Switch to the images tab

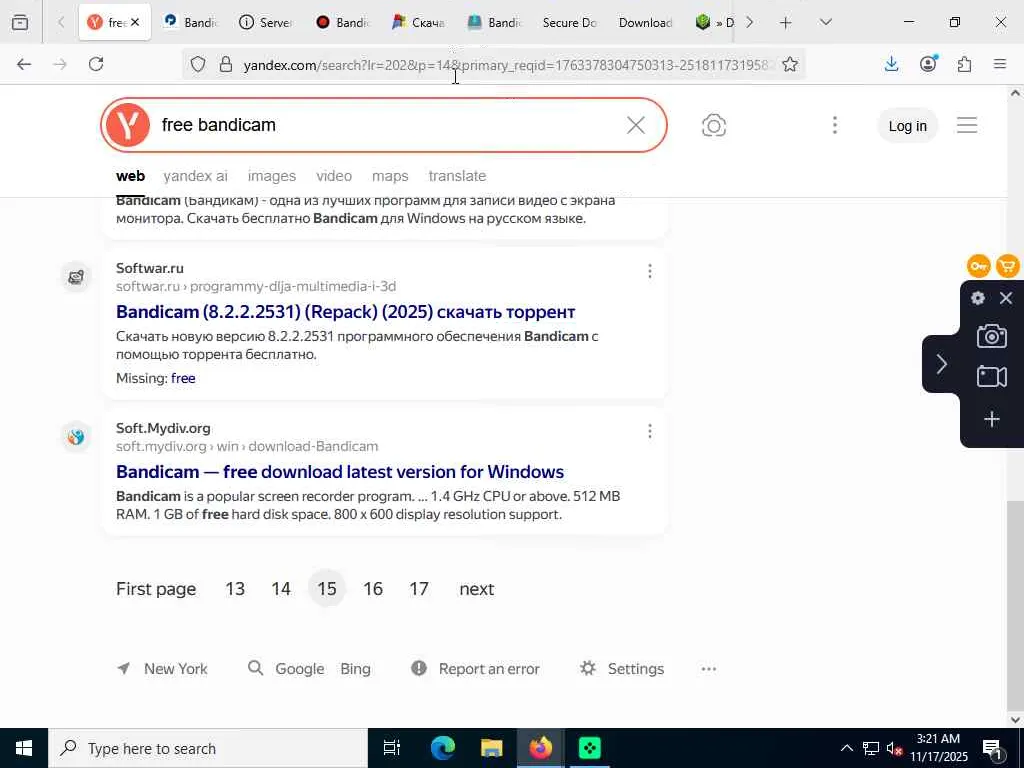[272, 176]
